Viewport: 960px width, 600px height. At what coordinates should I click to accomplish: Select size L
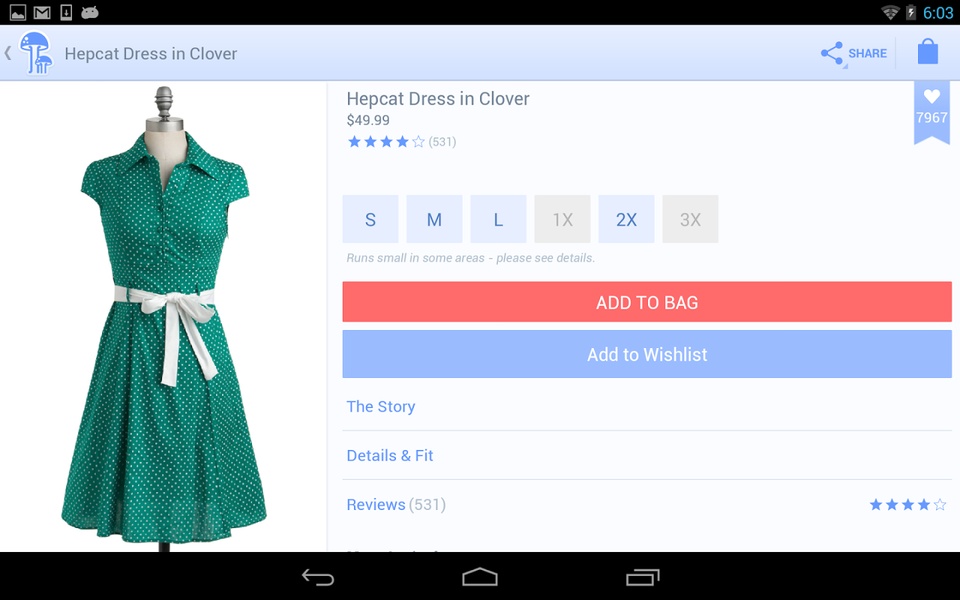tap(498, 219)
